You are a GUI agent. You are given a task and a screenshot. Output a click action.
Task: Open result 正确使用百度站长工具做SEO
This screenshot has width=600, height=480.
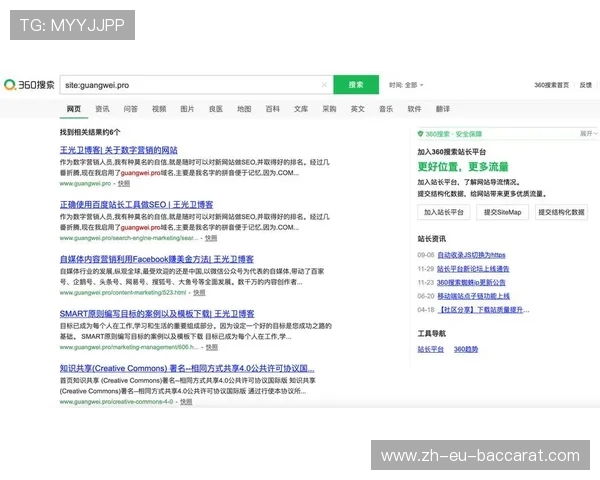(x=137, y=205)
